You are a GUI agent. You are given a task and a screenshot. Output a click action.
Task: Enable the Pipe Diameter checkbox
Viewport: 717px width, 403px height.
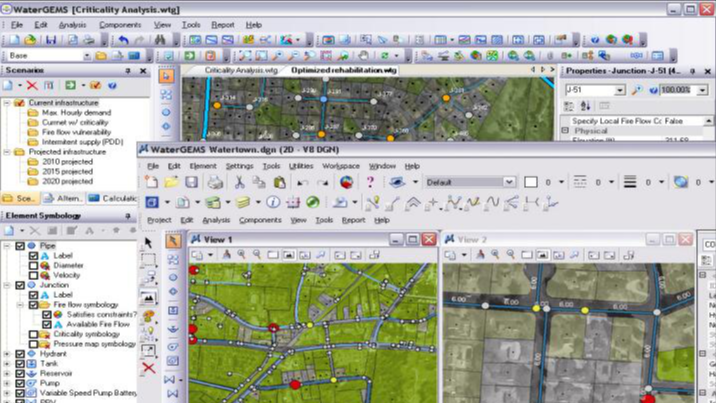click(33, 265)
